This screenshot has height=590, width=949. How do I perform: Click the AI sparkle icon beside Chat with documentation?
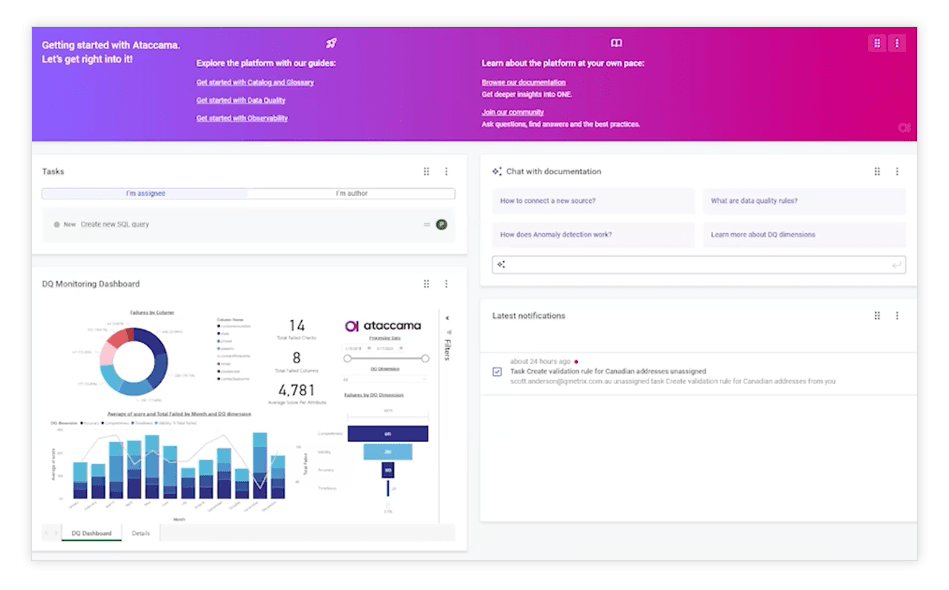(497, 171)
